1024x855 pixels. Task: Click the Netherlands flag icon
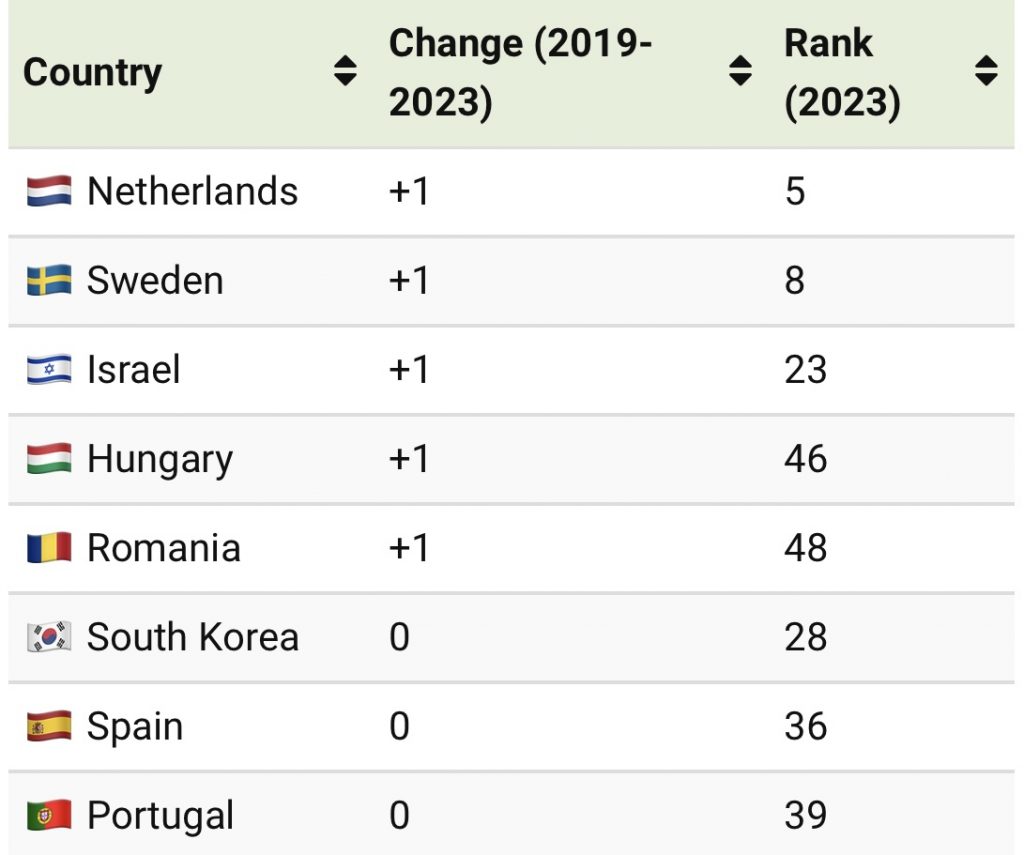click(x=49, y=191)
